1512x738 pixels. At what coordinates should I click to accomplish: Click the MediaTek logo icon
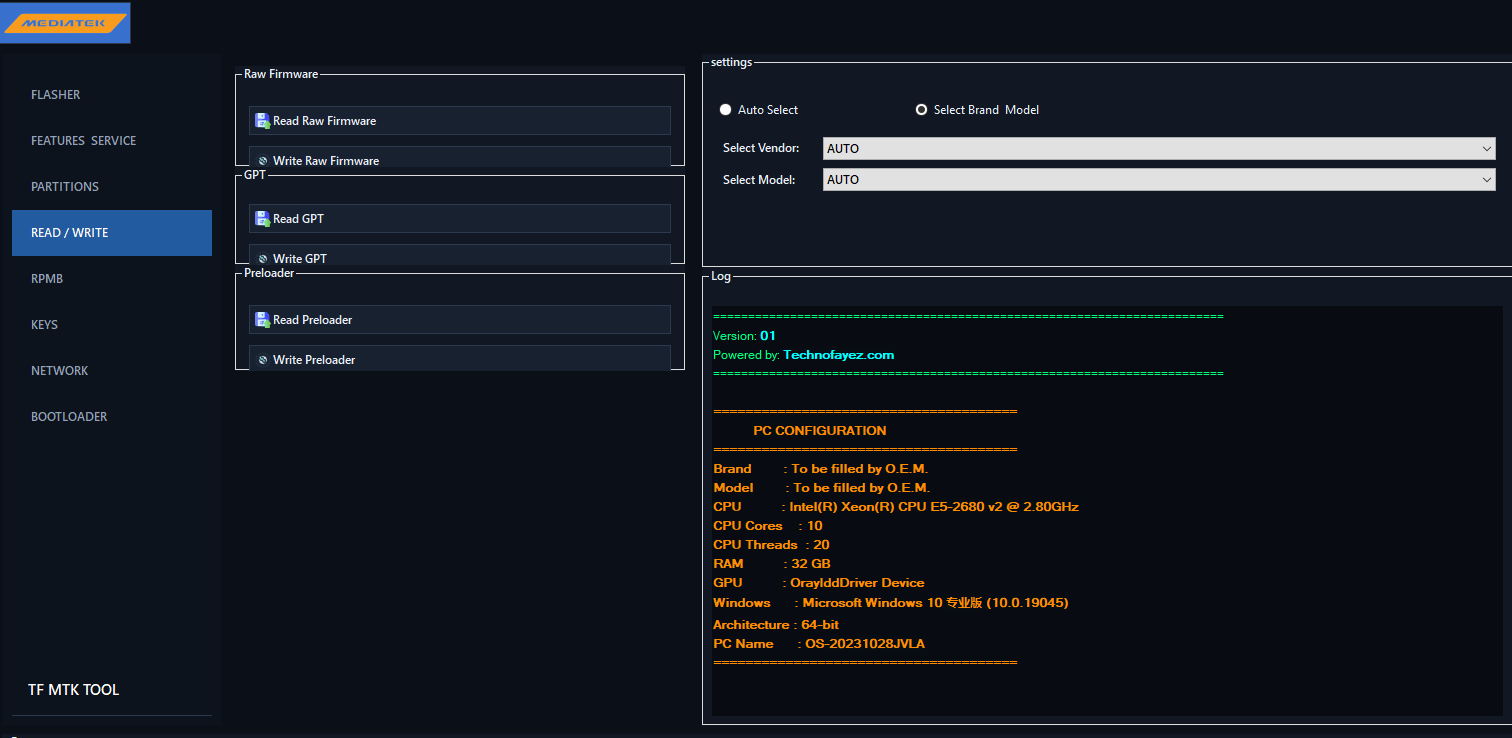click(65, 22)
